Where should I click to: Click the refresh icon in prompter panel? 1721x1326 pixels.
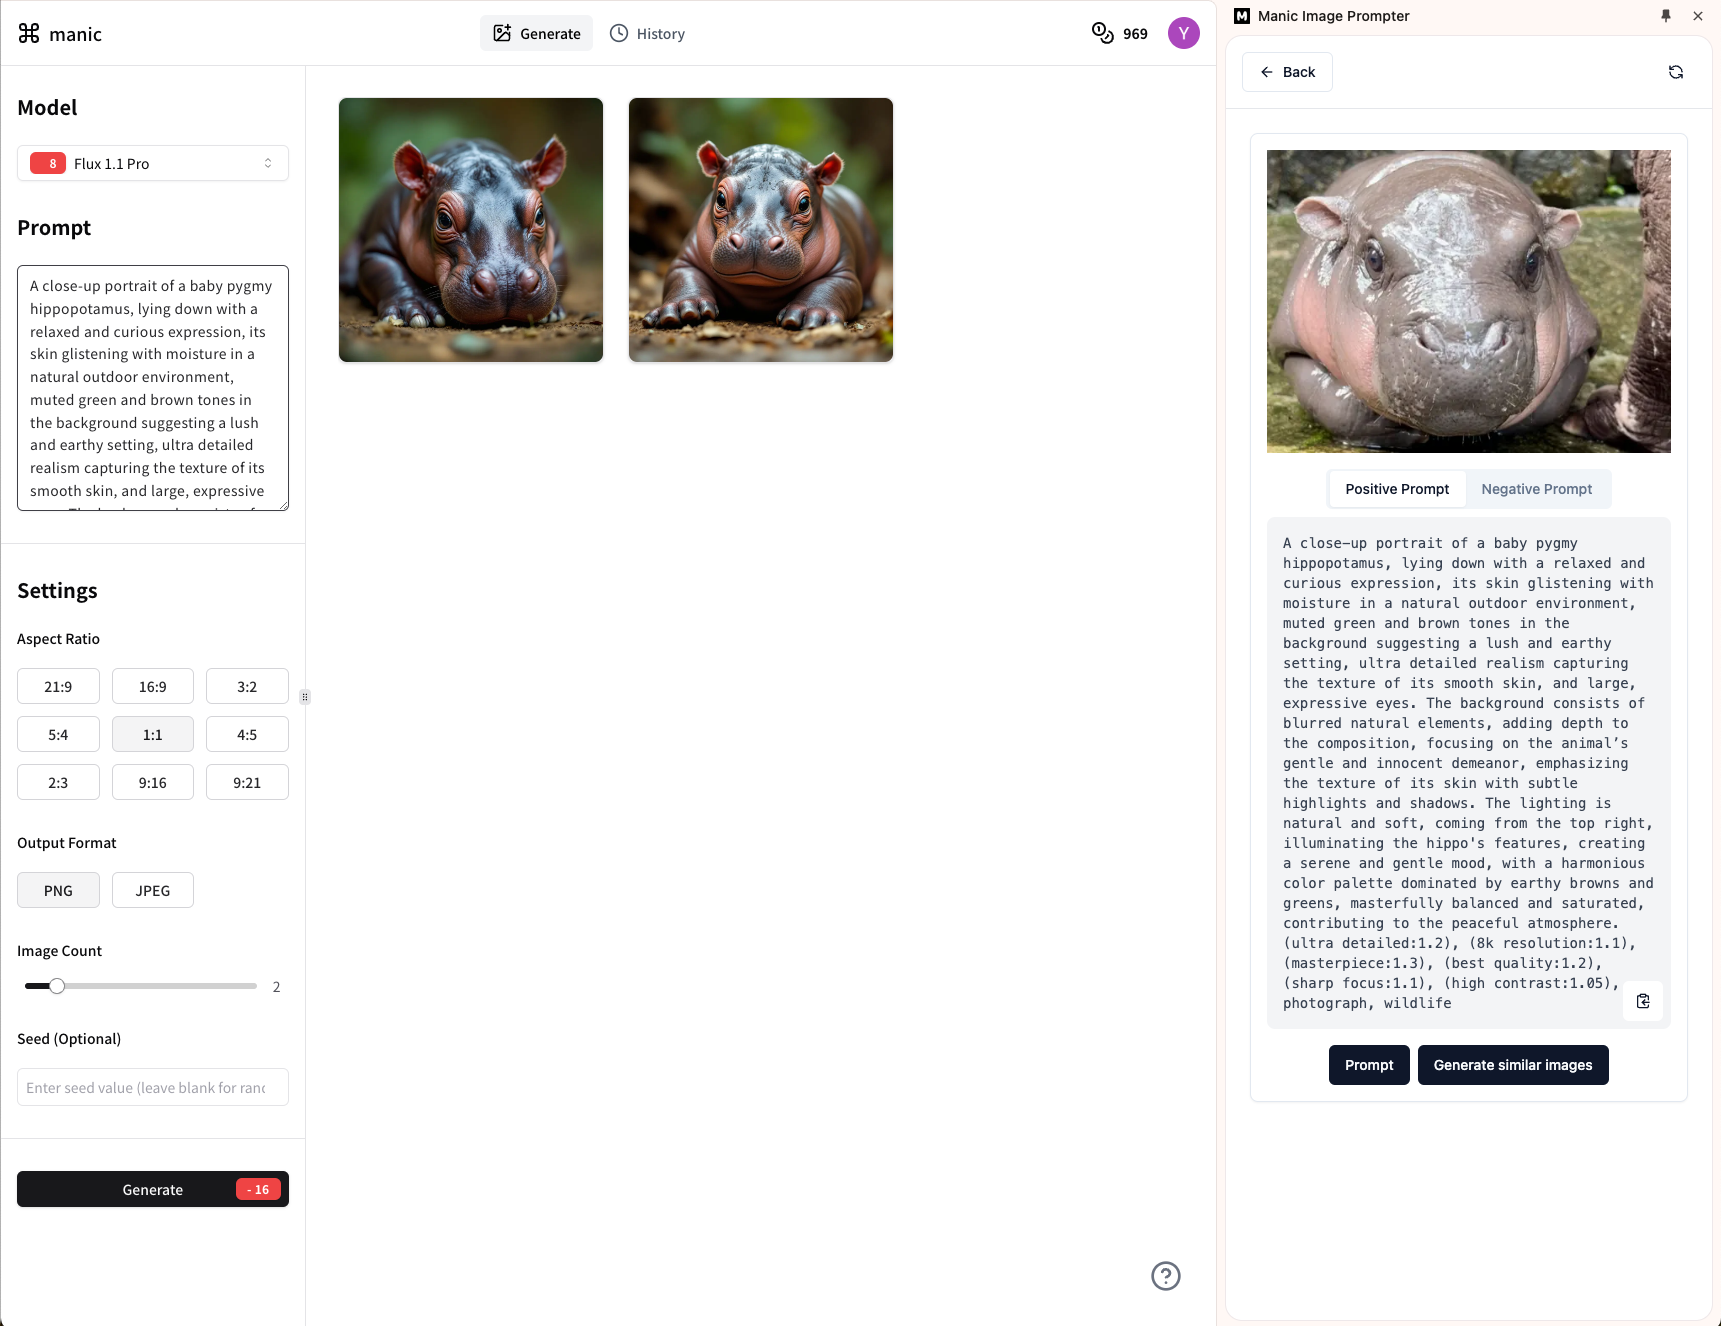click(1676, 72)
